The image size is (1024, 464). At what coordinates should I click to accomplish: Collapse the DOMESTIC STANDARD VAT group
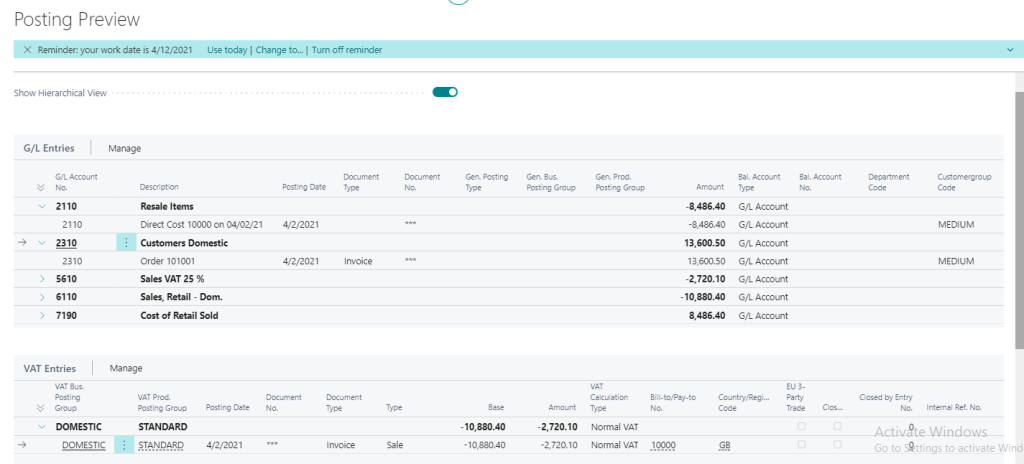coord(42,426)
